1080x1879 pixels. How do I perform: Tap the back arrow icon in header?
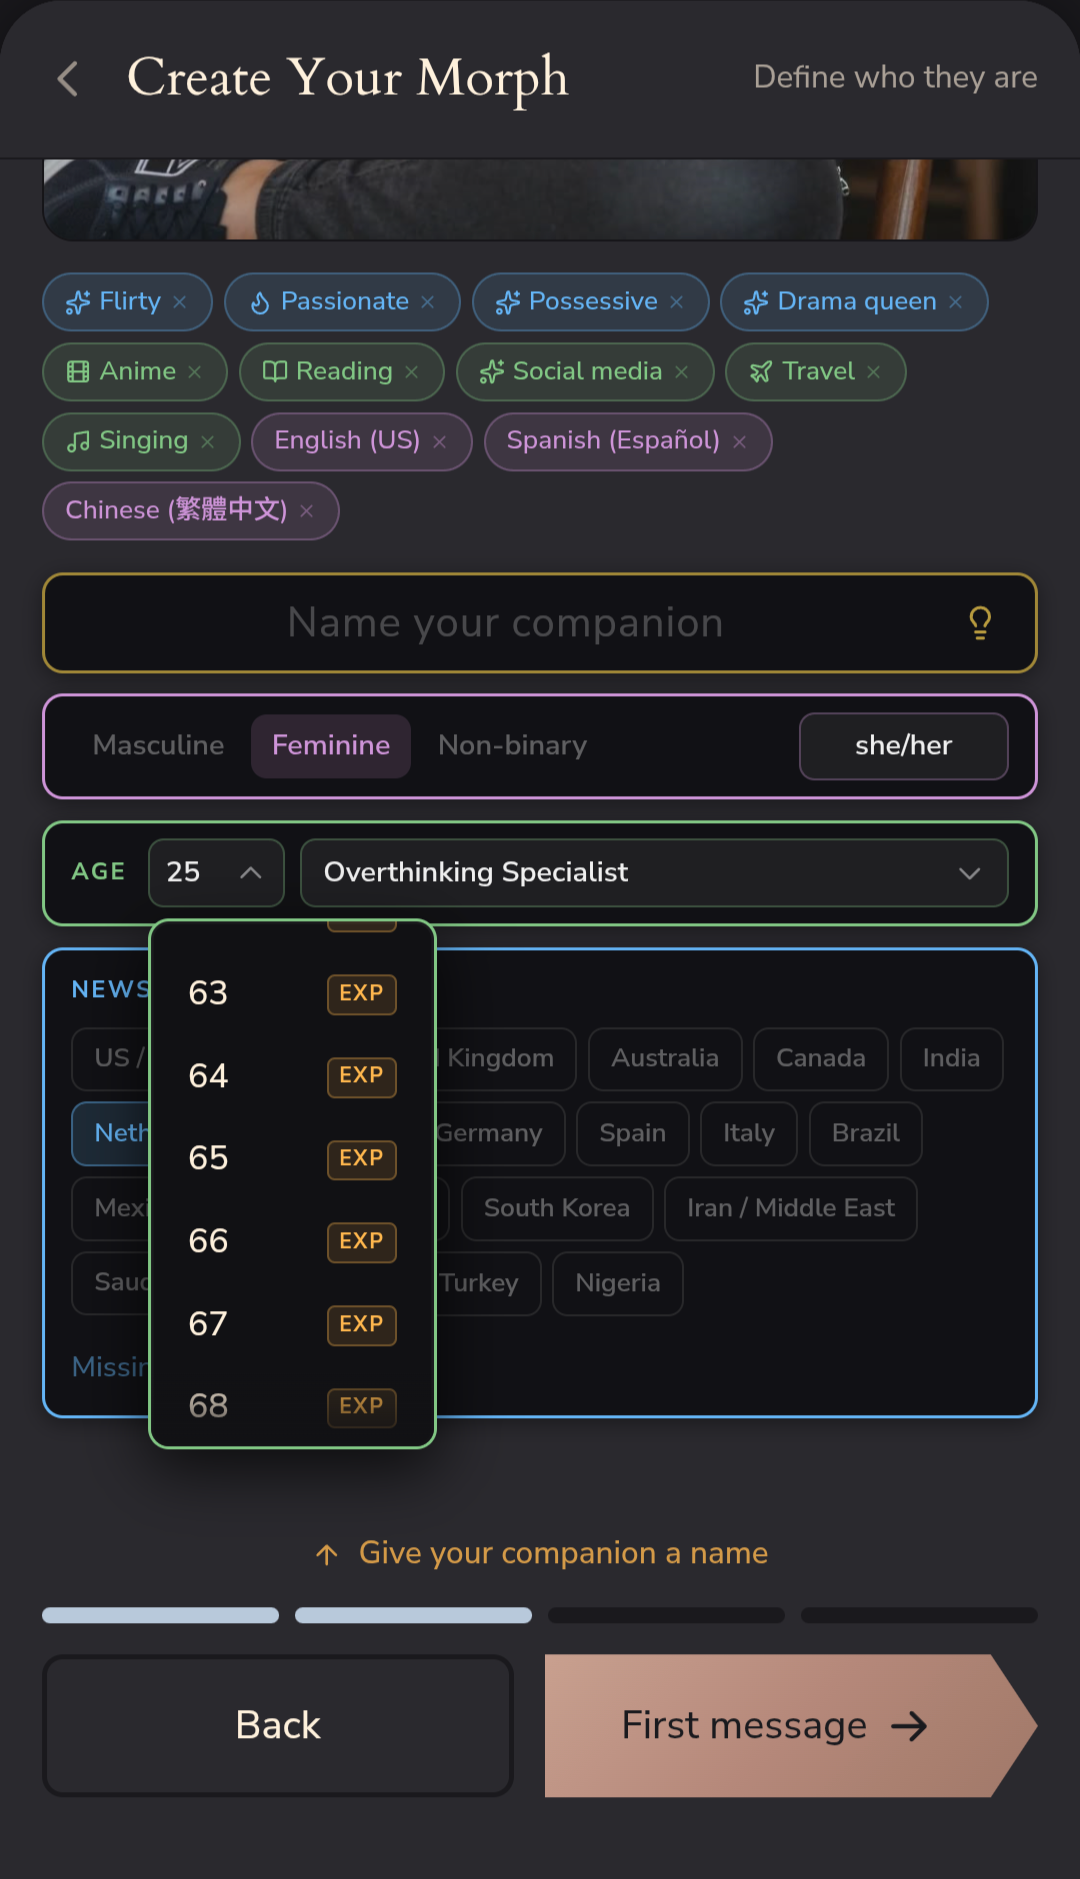pyautogui.click(x=68, y=78)
